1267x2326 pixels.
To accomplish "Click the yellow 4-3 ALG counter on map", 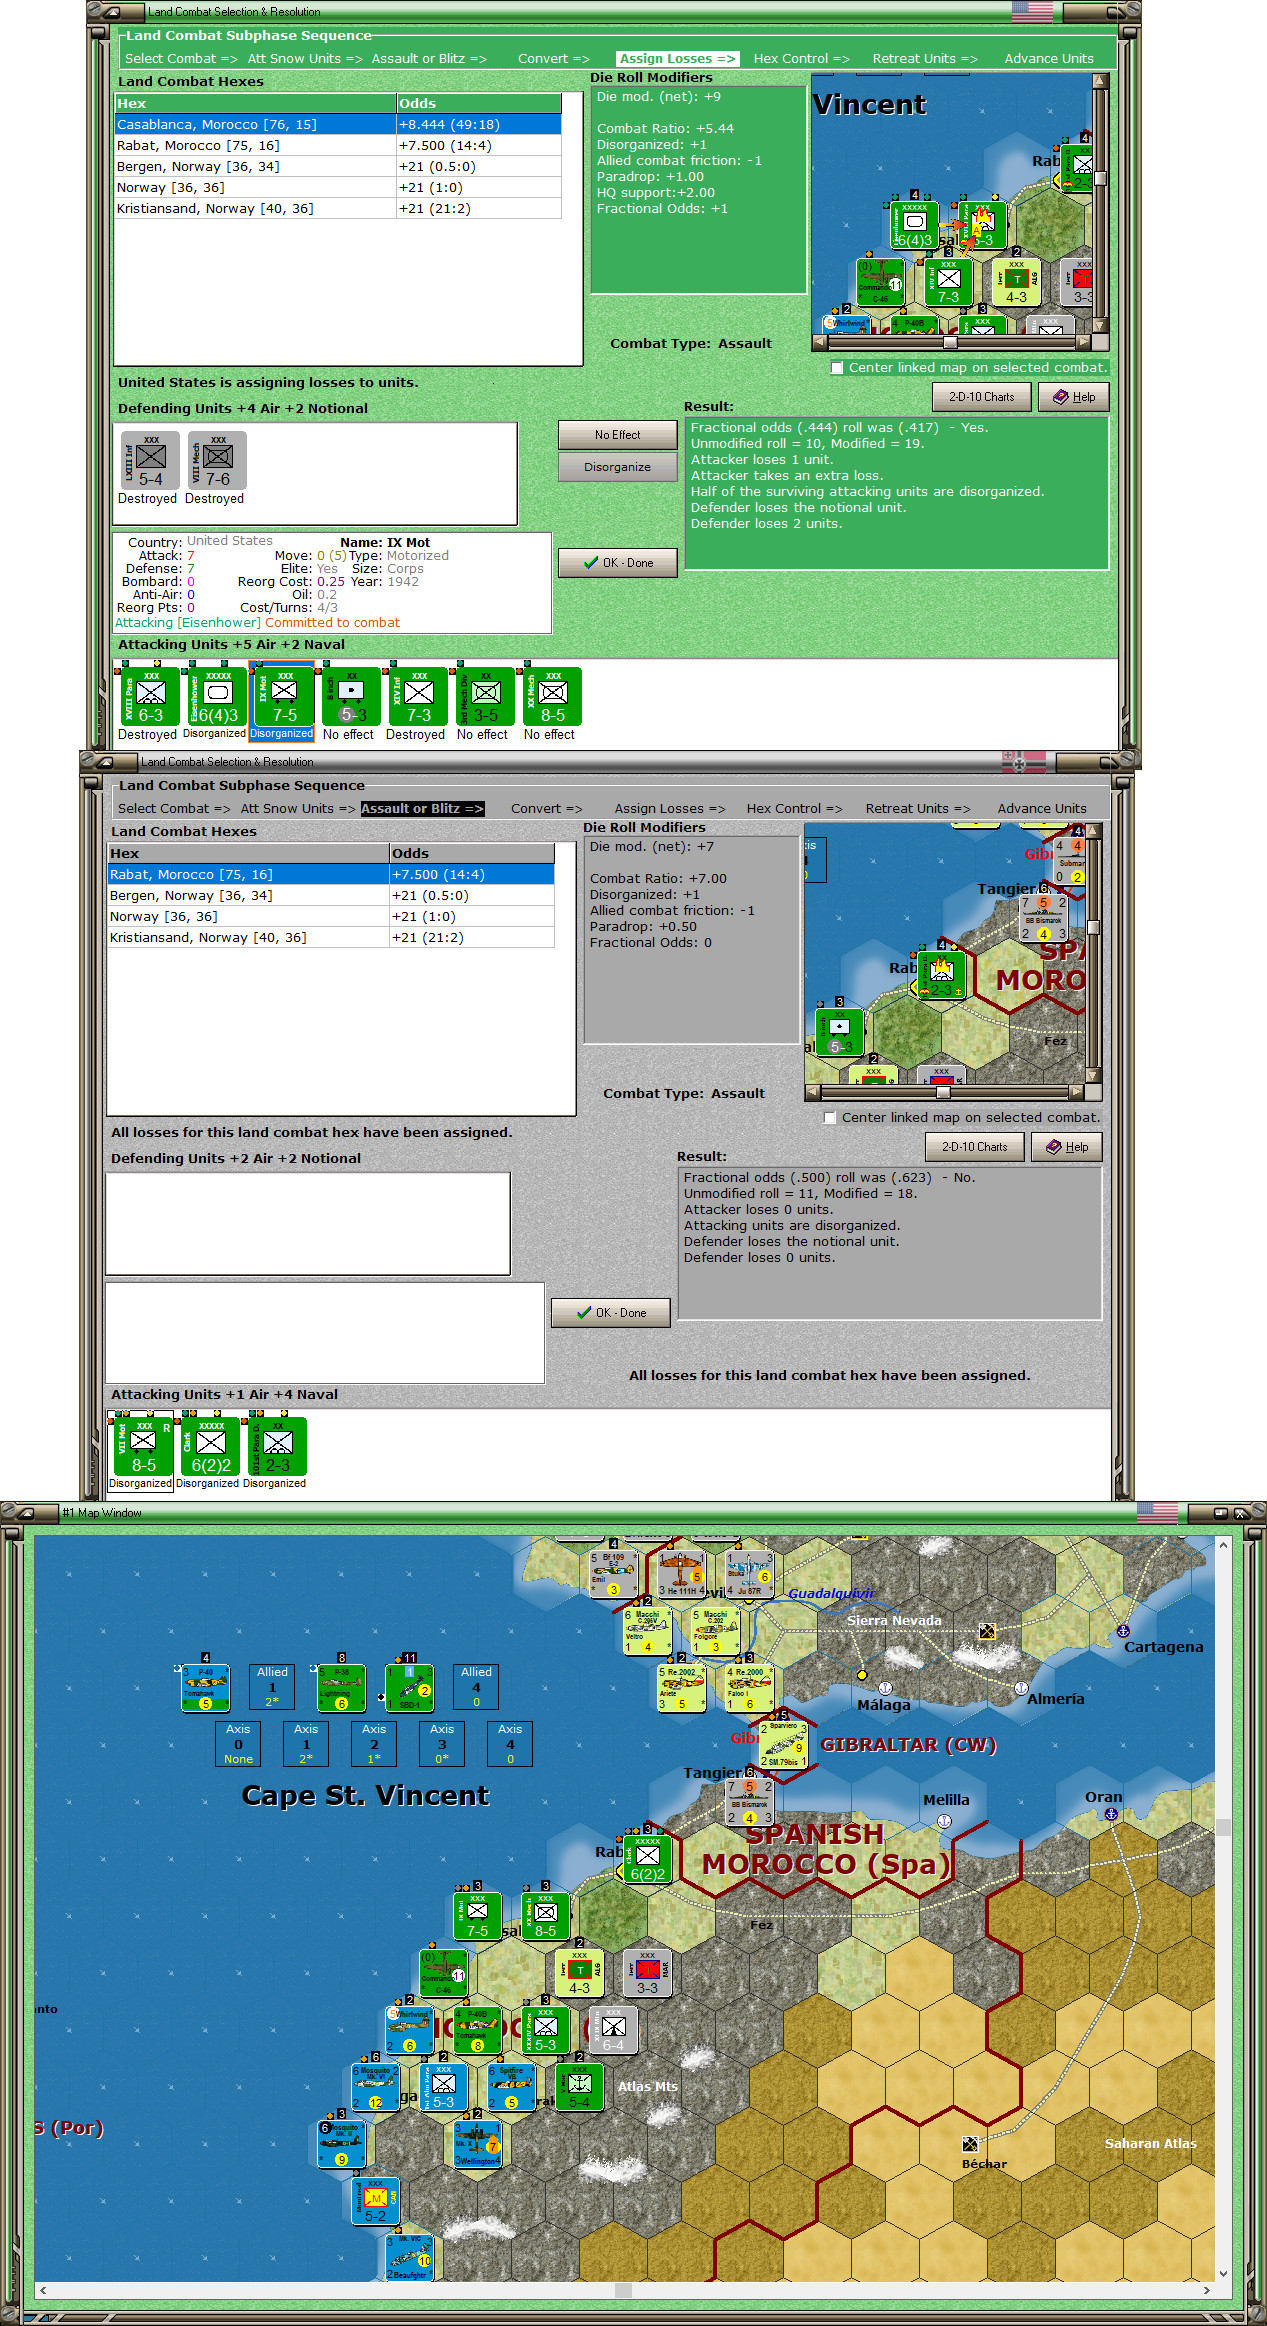I will 579,1973.
